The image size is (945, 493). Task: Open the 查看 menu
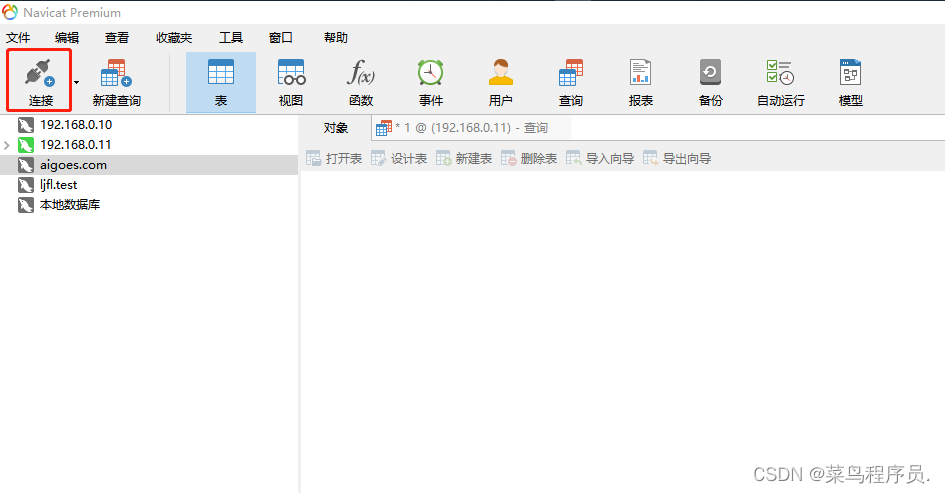click(x=117, y=38)
